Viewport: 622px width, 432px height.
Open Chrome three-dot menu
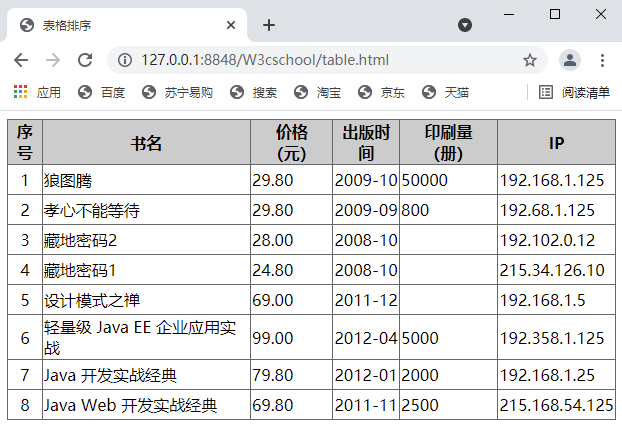603,60
